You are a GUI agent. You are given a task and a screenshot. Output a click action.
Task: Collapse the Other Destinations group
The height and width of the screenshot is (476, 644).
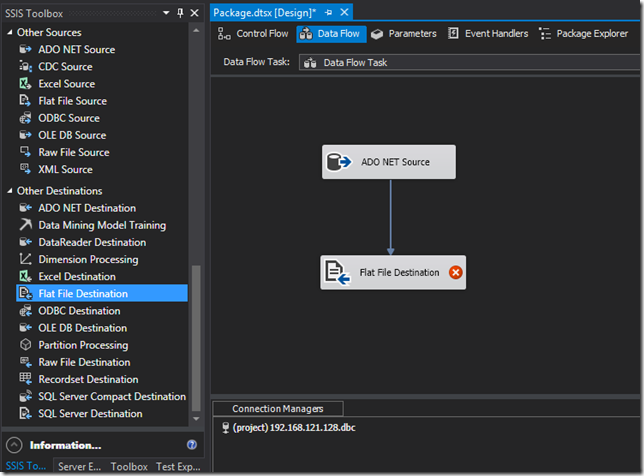pos(10,191)
